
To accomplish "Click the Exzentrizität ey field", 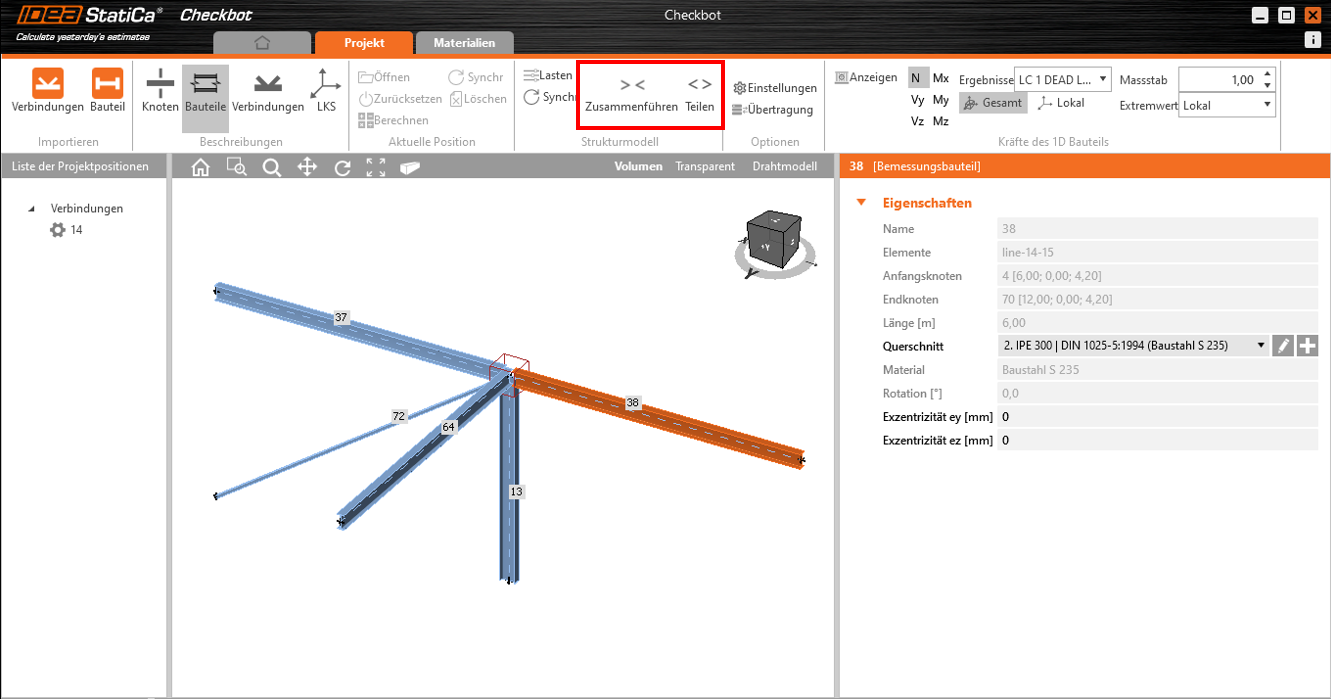I will click(x=1158, y=417).
